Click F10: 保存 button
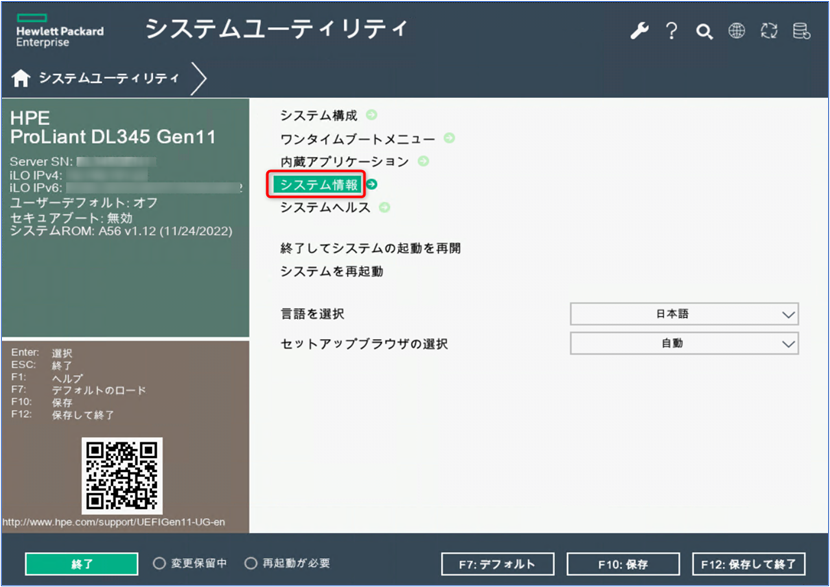Image resolution: width=830 pixels, height=587 pixels. [x=623, y=564]
